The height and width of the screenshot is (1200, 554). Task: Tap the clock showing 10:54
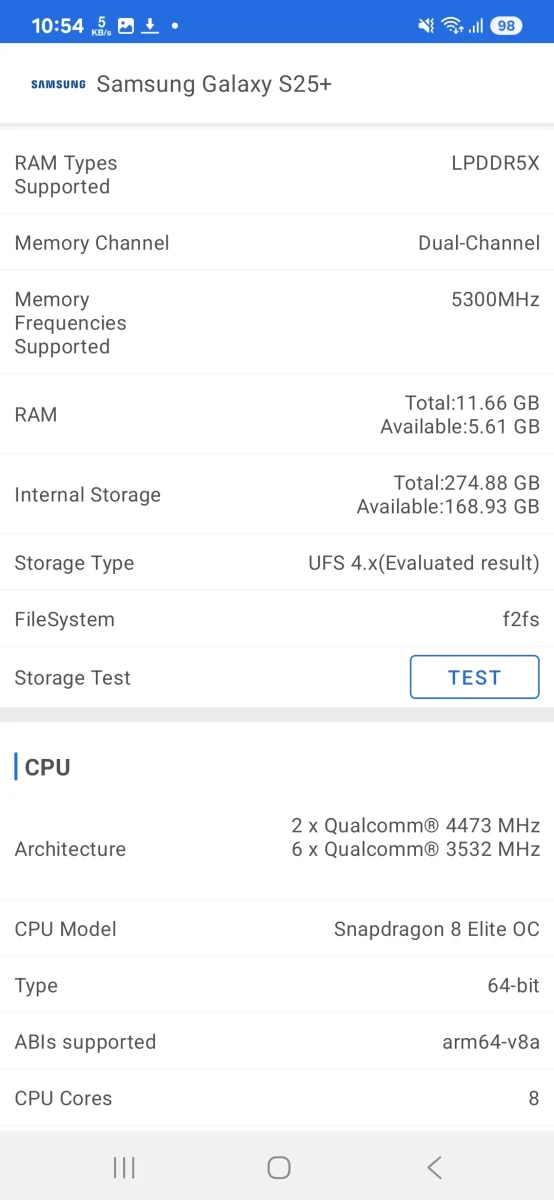[x=57, y=26]
